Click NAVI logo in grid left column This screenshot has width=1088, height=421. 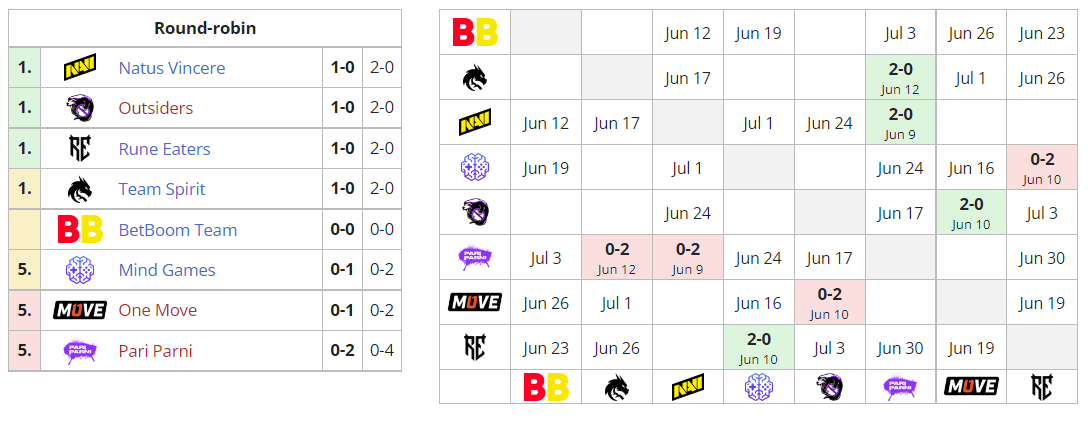click(474, 124)
